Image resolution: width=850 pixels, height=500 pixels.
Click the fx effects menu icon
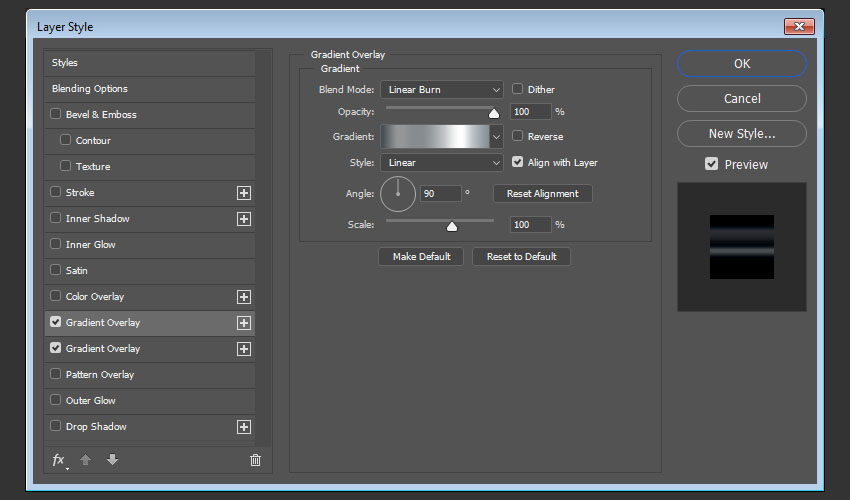[x=58, y=460]
